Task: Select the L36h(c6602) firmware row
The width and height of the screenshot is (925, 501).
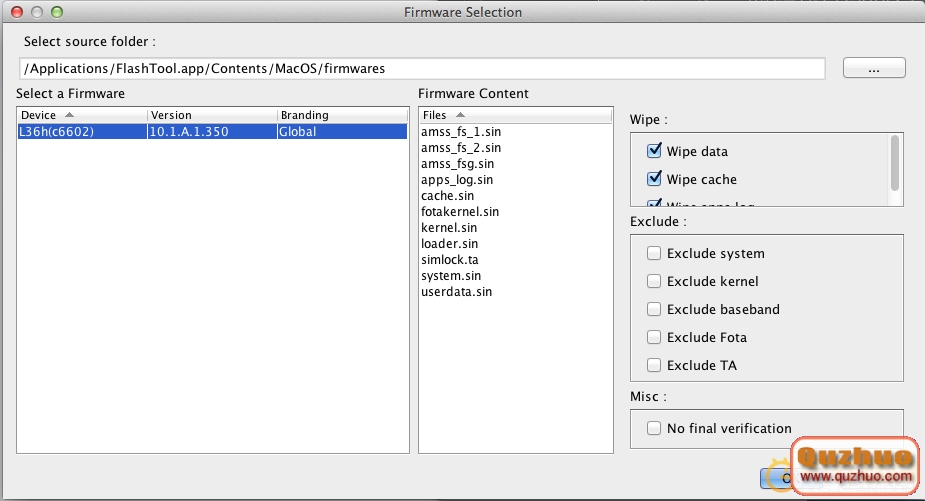Action: 212,131
